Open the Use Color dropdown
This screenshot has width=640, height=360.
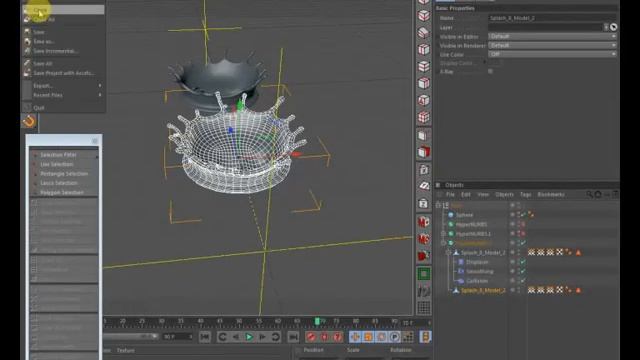(552, 54)
